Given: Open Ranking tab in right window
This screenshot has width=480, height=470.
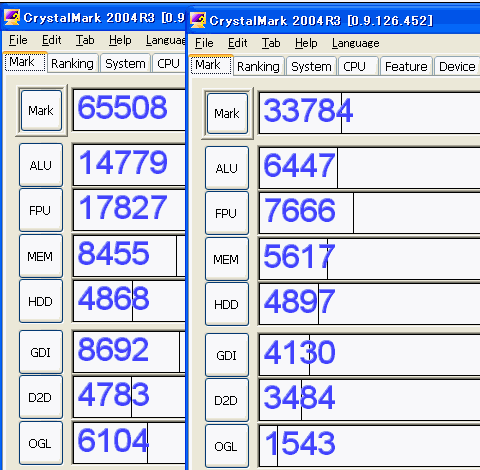Looking at the screenshot, I should (258, 66).
